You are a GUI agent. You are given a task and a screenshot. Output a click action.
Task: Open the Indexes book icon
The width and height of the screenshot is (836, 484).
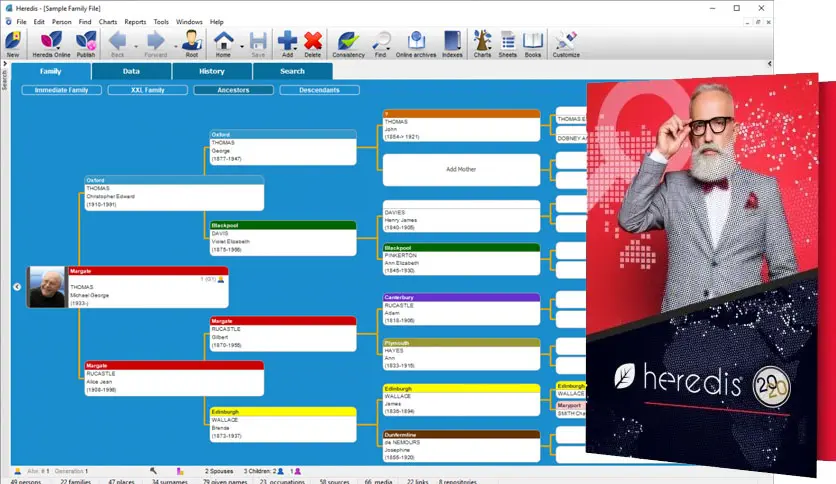[x=452, y=44]
